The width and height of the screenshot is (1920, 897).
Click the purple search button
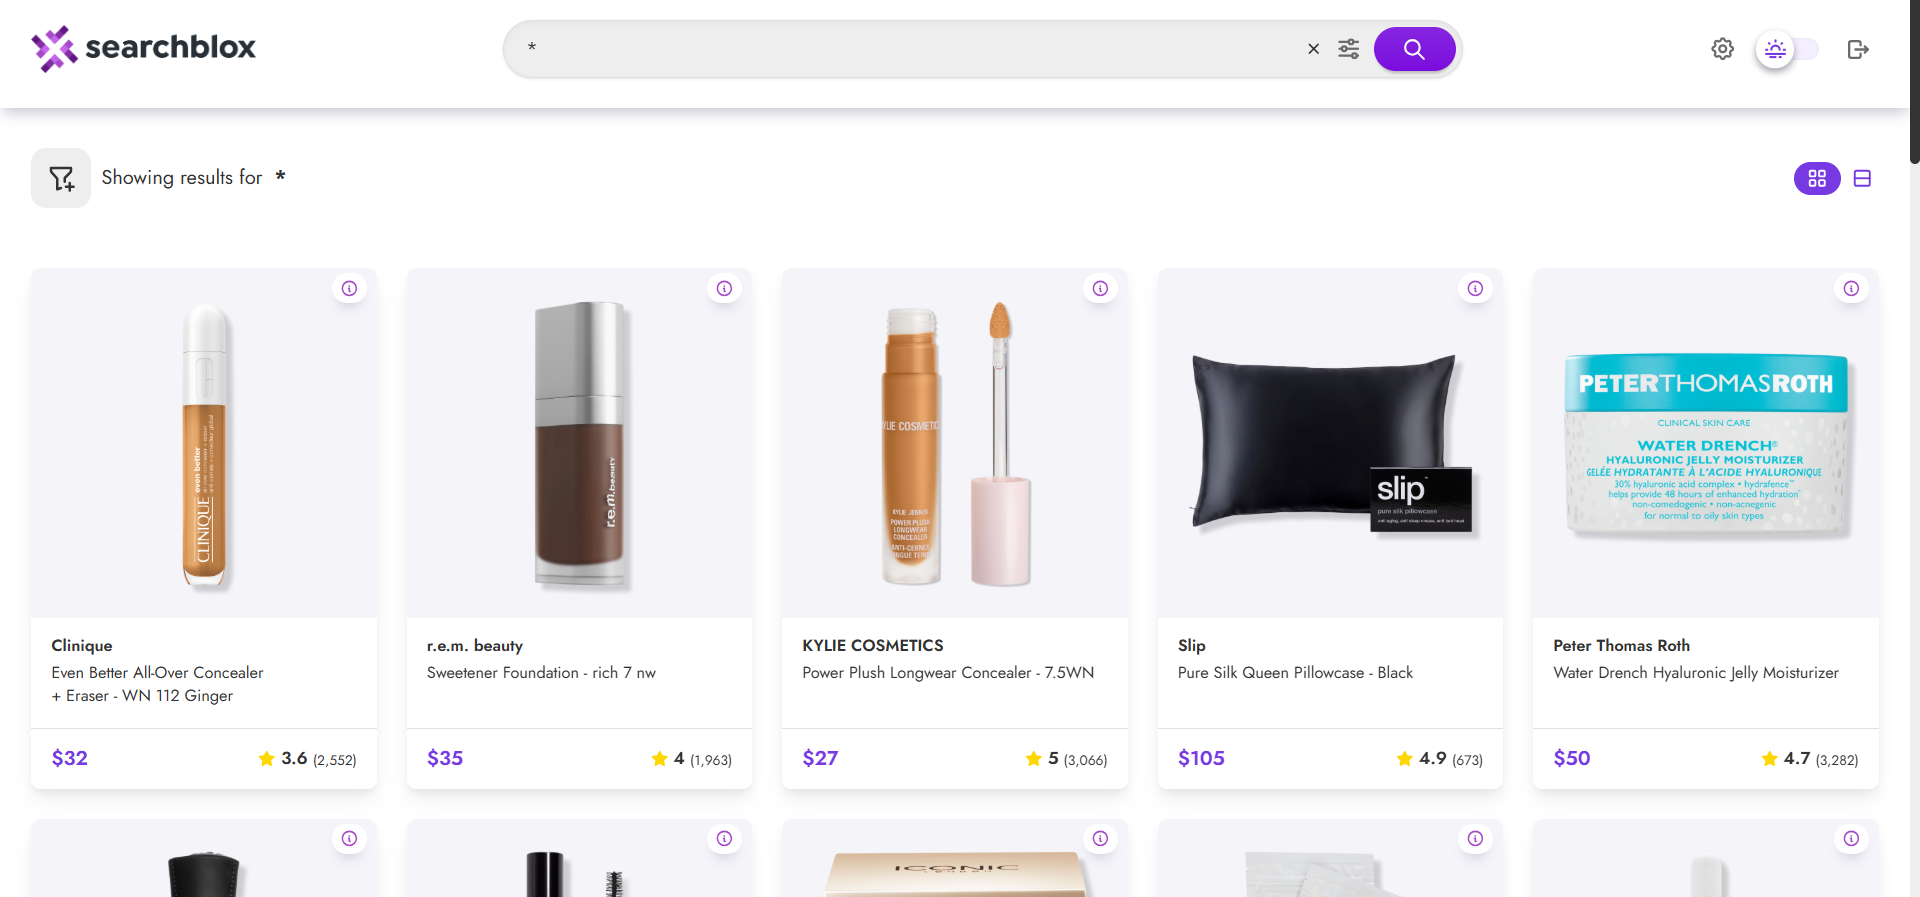pos(1414,49)
